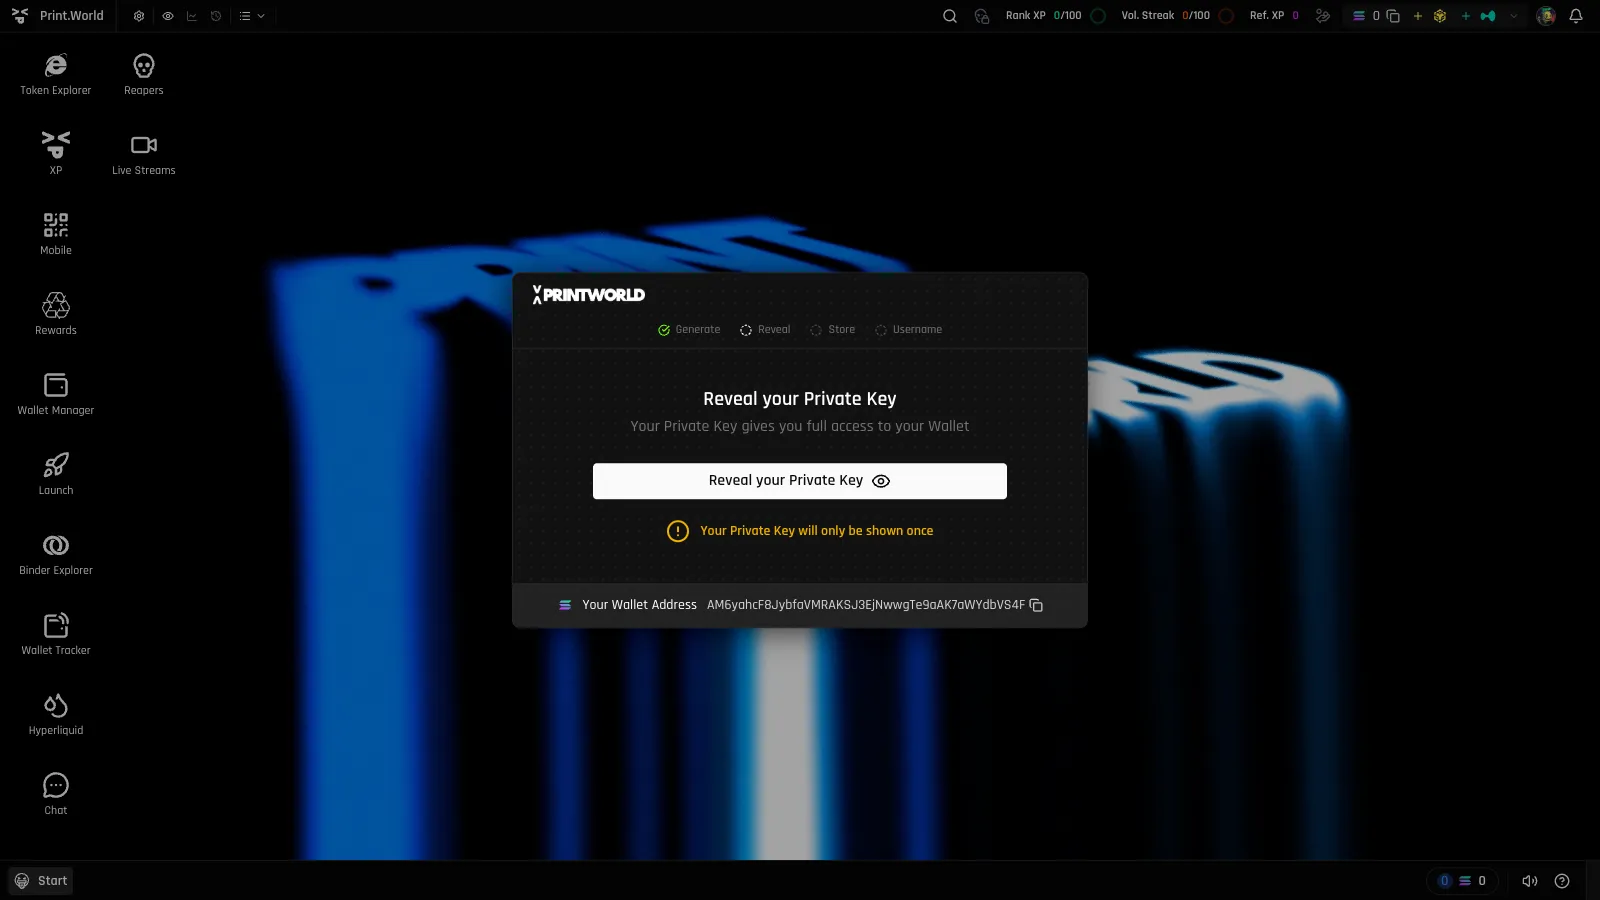Click the Vol. Streak 0/100 indicator
1600x900 pixels.
pyautogui.click(x=1177, y=16)
